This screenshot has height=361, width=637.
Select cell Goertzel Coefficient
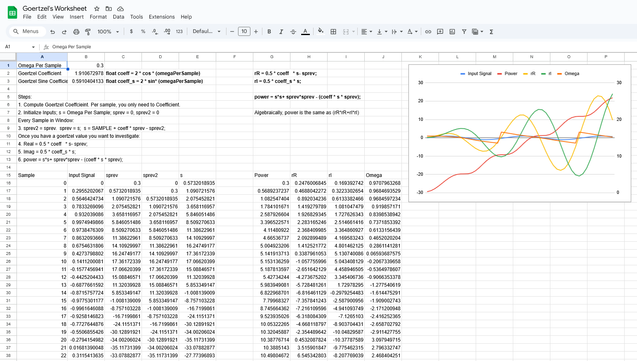tap(42, 73)
